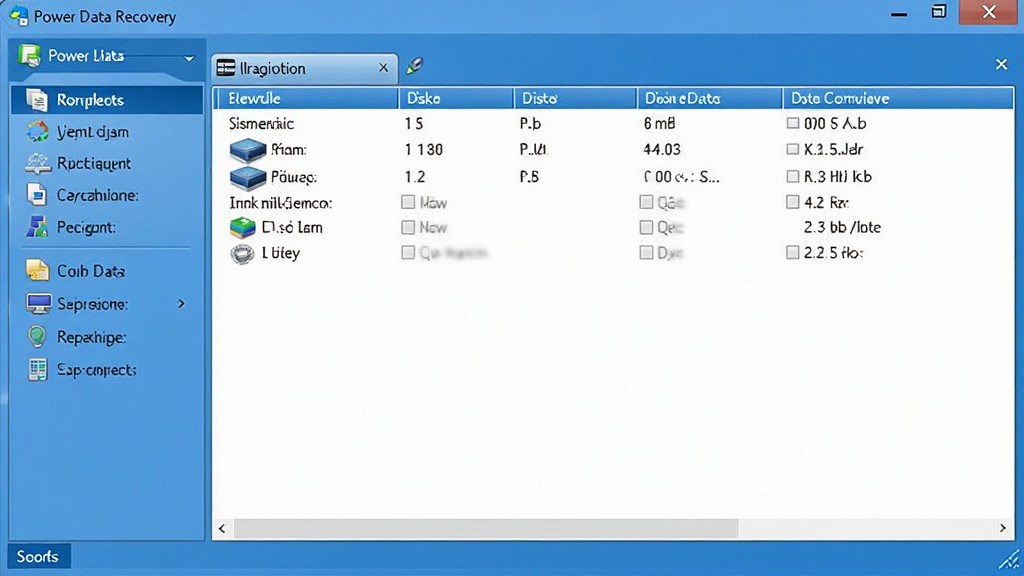Check the Disko box in L biey row
The height and width of the screenshot is (576, 1024).
[x=408, y=252]
